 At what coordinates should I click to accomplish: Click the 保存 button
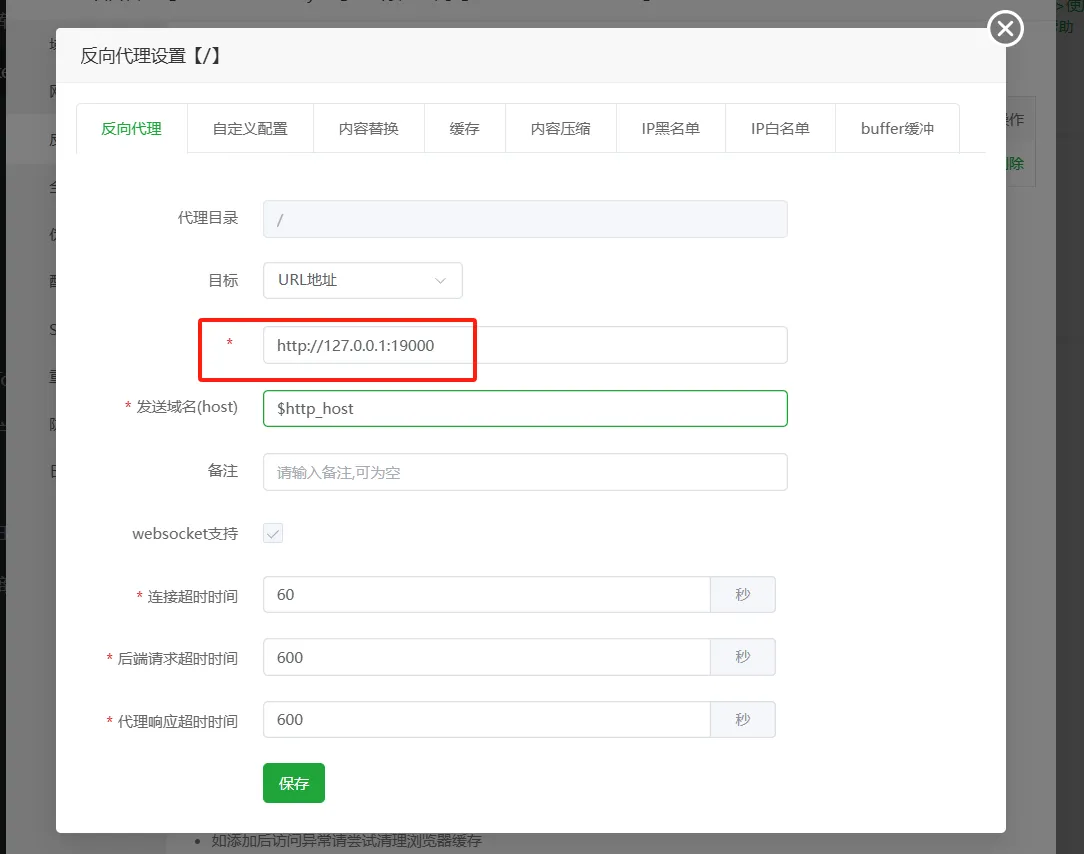click(x=294, y=783)
